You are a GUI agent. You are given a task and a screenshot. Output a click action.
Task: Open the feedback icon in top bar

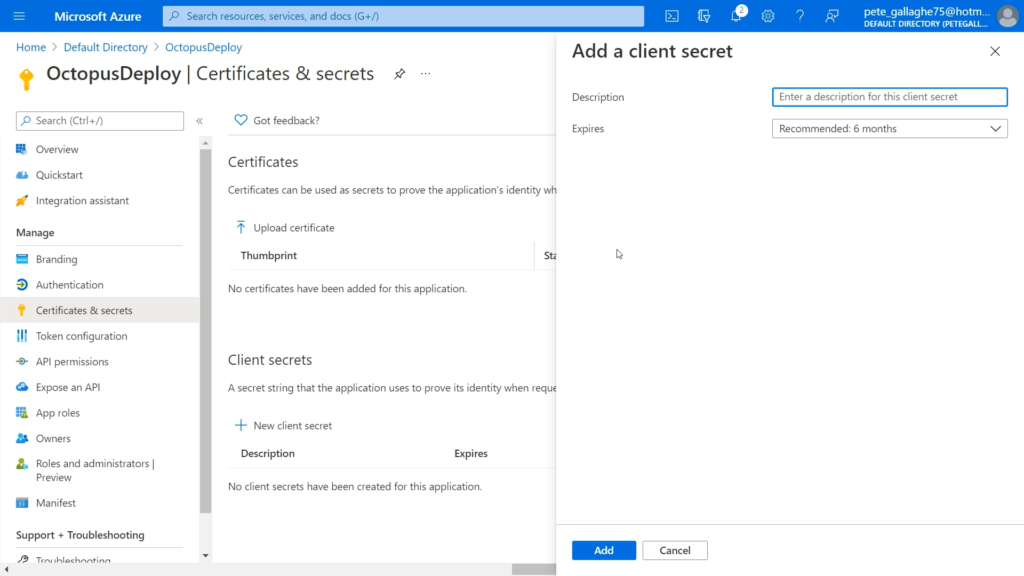(x=831, y=16)
